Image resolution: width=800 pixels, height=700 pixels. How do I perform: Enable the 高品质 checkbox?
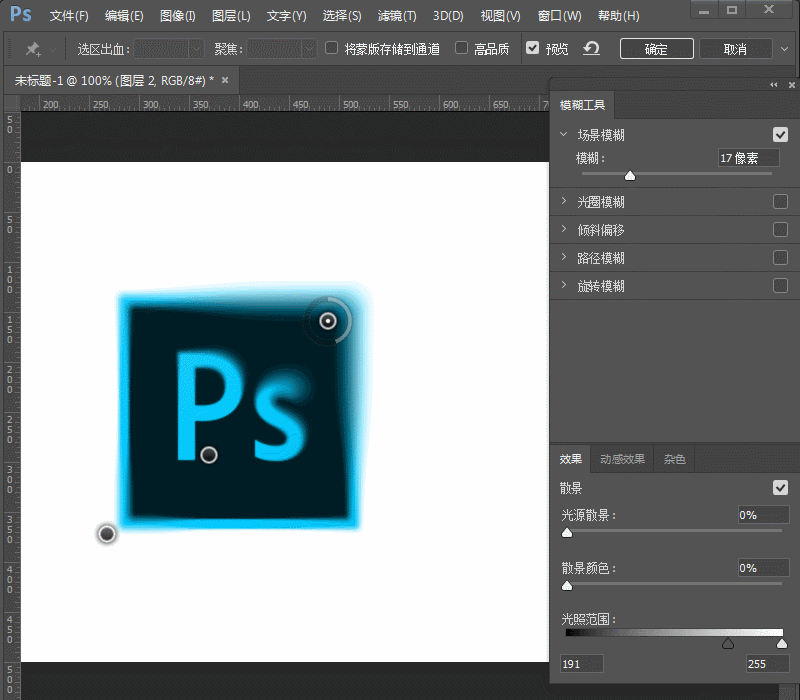pyautogui.click(x=461, y=48)
